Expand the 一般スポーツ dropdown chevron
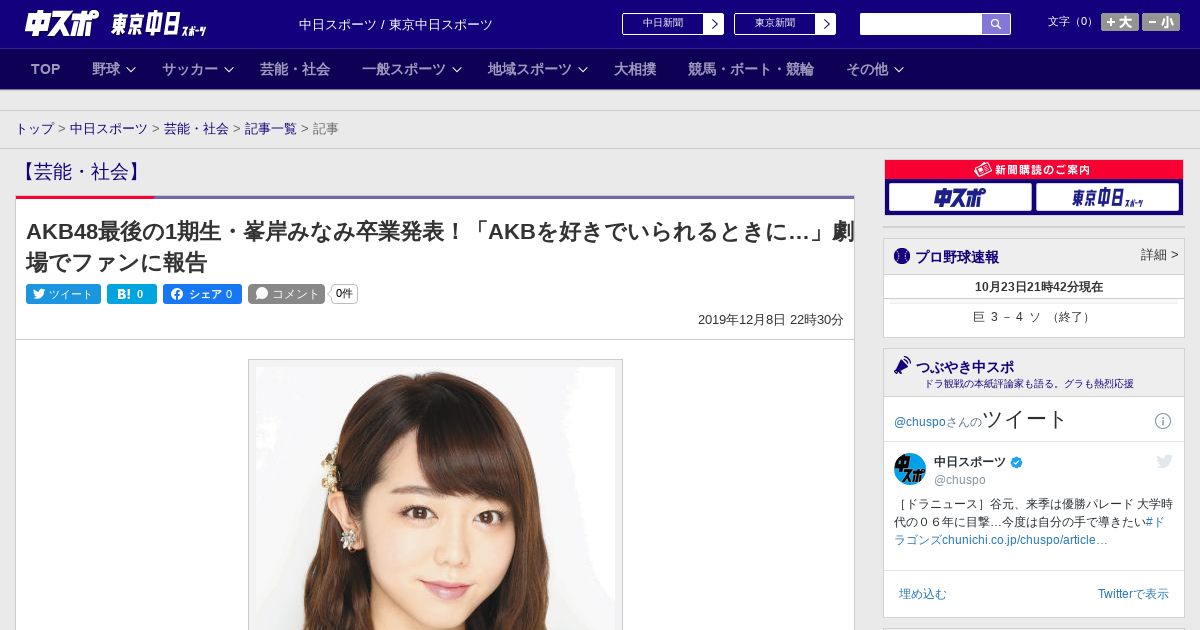Image resolution: width=1200 pixels, height=630 pixels. pos(457,70)
